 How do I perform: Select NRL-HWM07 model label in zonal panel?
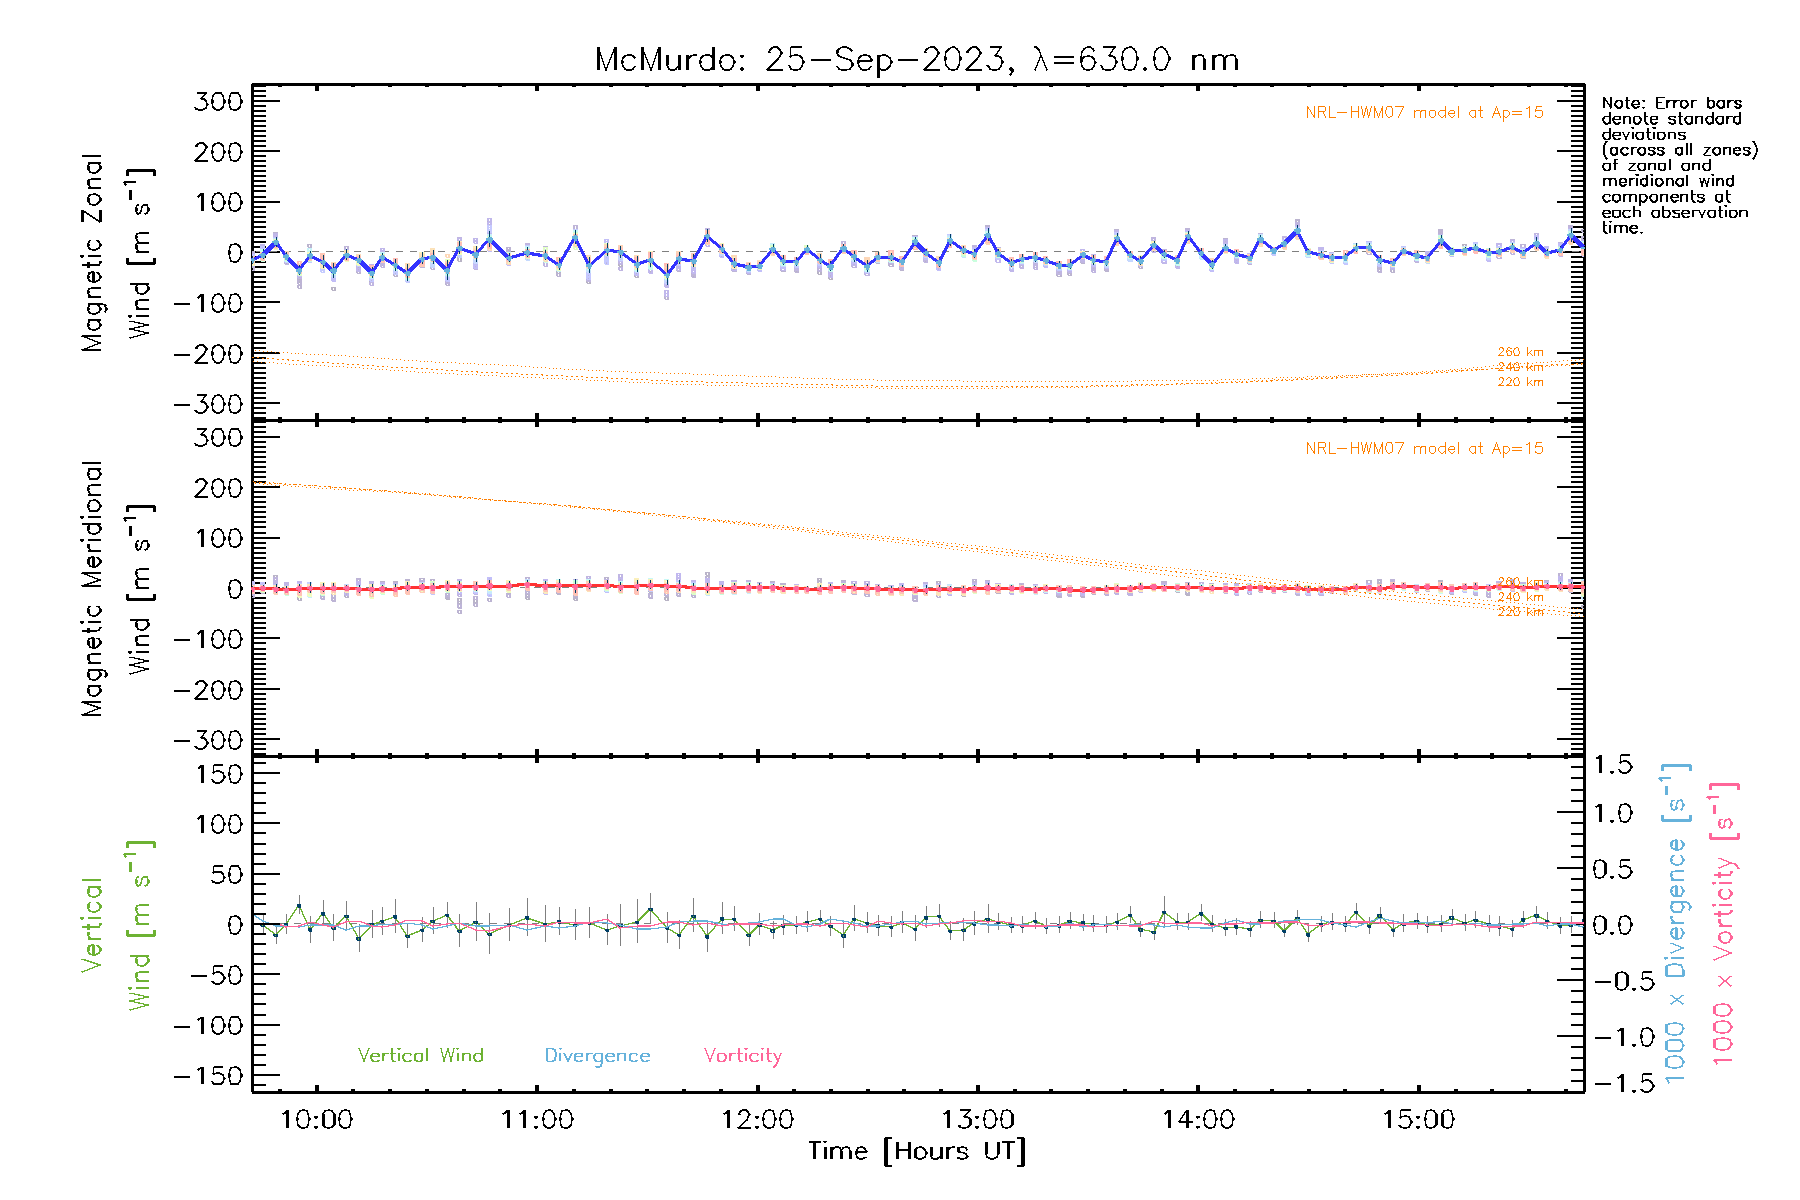[x=1424, y=113]
